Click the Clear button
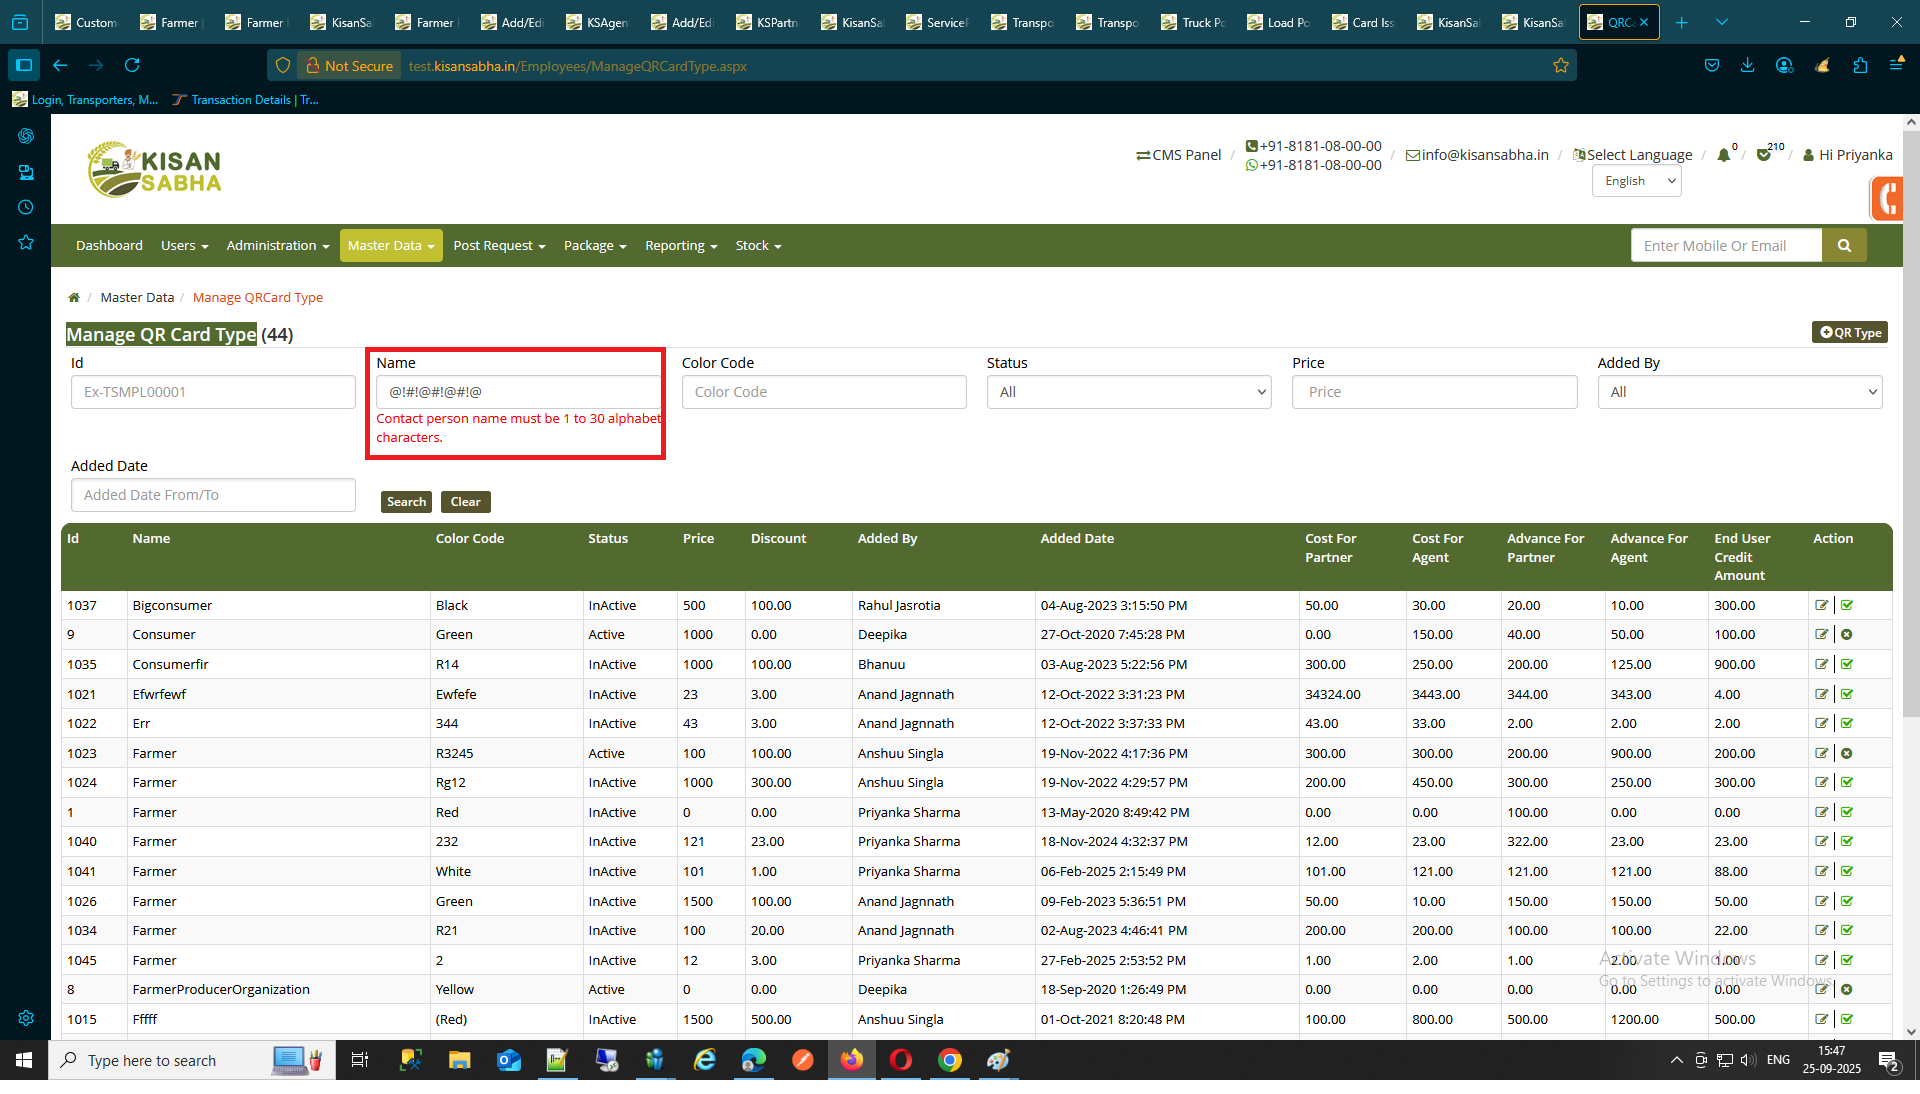 click(x=465, y=502)
